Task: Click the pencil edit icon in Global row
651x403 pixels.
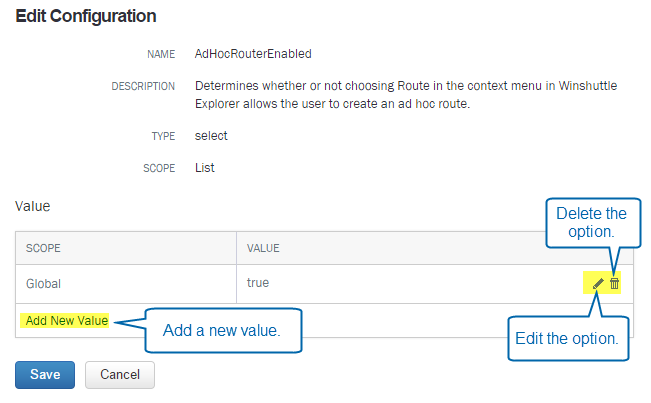Action: click(598, 283)
